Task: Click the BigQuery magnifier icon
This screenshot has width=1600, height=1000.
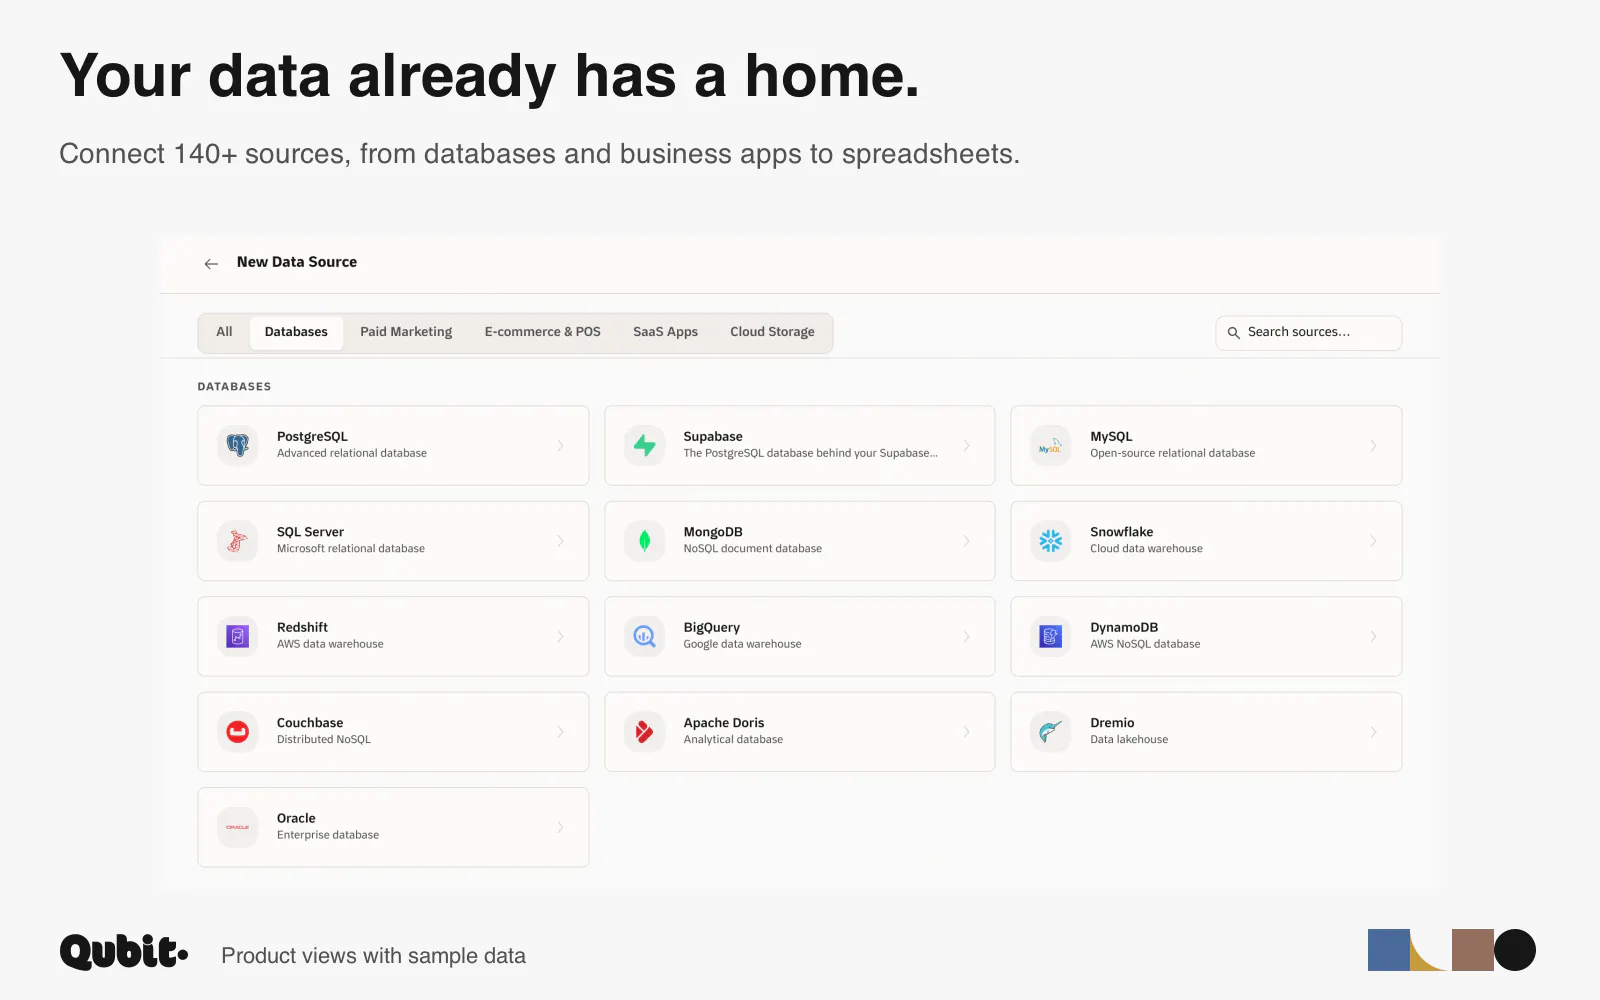Action: click(645, 636)
